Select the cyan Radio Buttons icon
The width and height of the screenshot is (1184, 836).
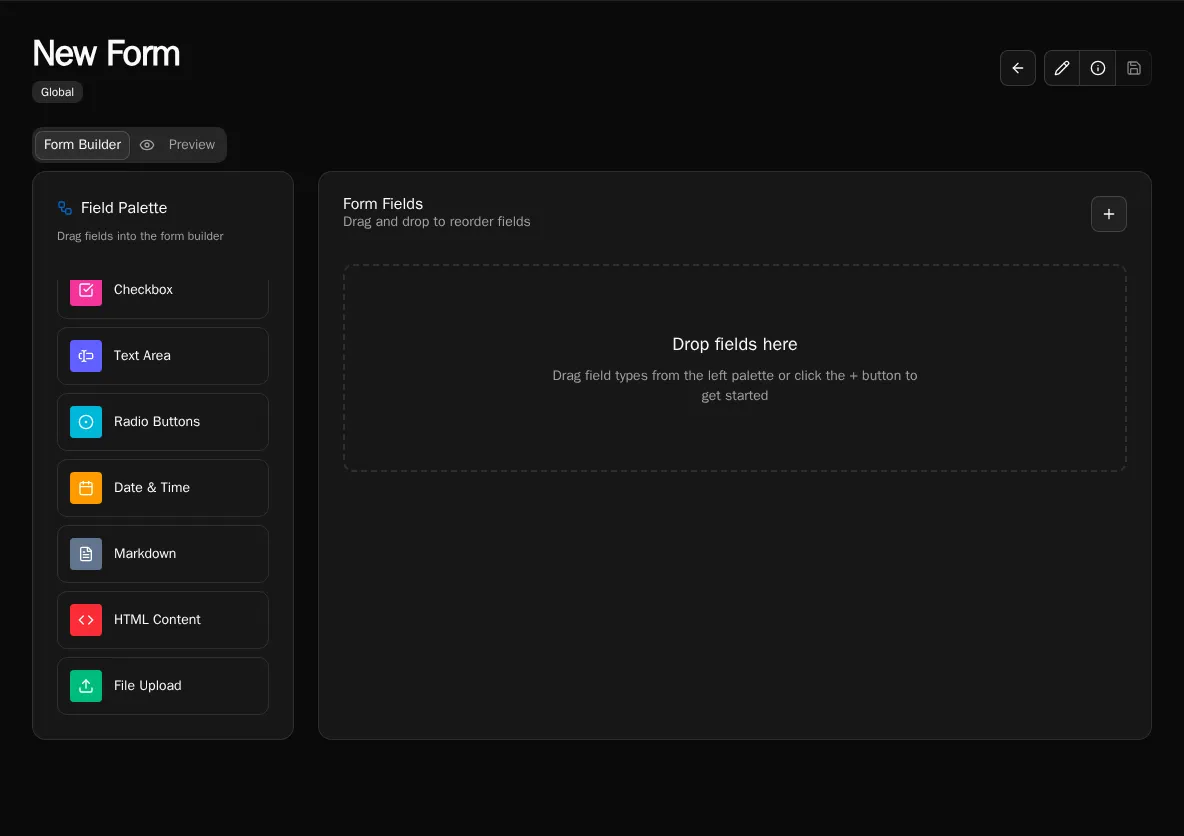(x=86, y=422)
